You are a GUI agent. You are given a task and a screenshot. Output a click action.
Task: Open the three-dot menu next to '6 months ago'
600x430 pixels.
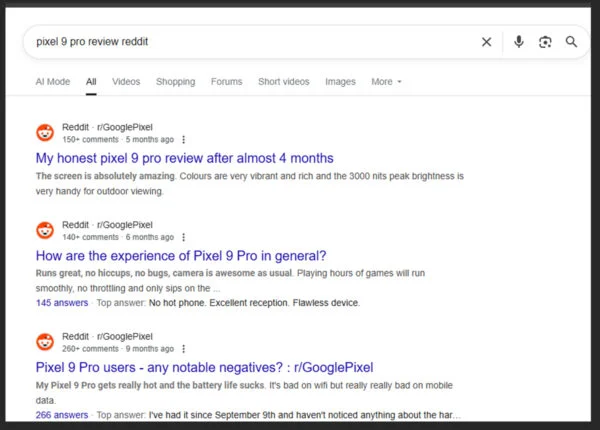point(184,237)
